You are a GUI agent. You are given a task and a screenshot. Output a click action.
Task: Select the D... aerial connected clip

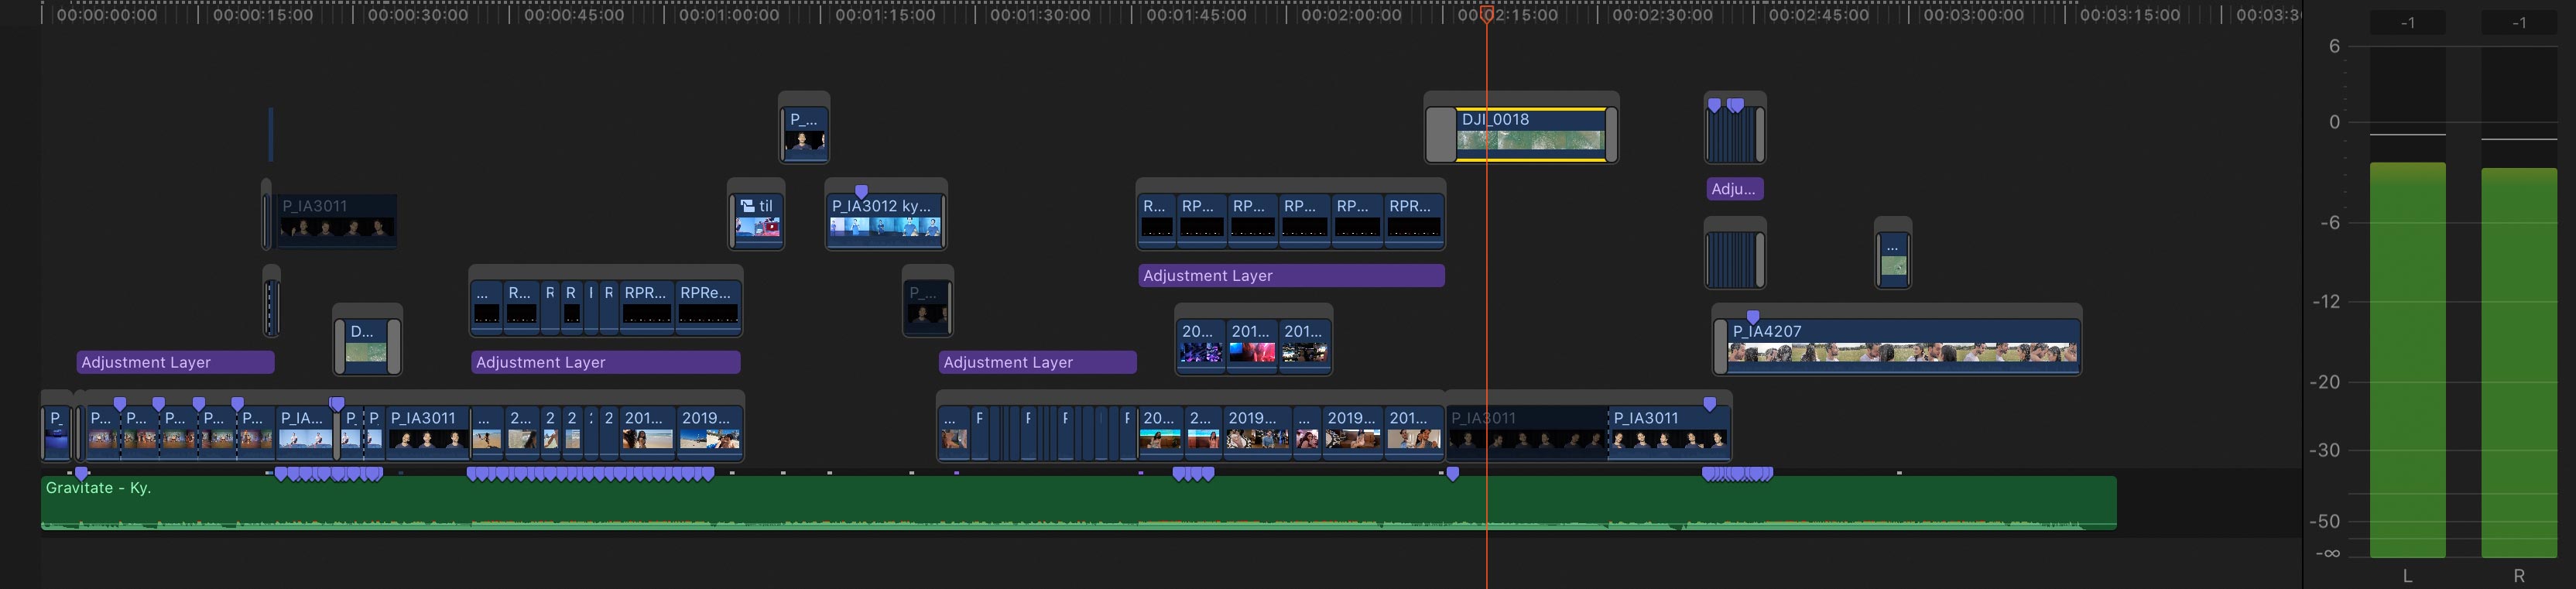click(367, 346)
